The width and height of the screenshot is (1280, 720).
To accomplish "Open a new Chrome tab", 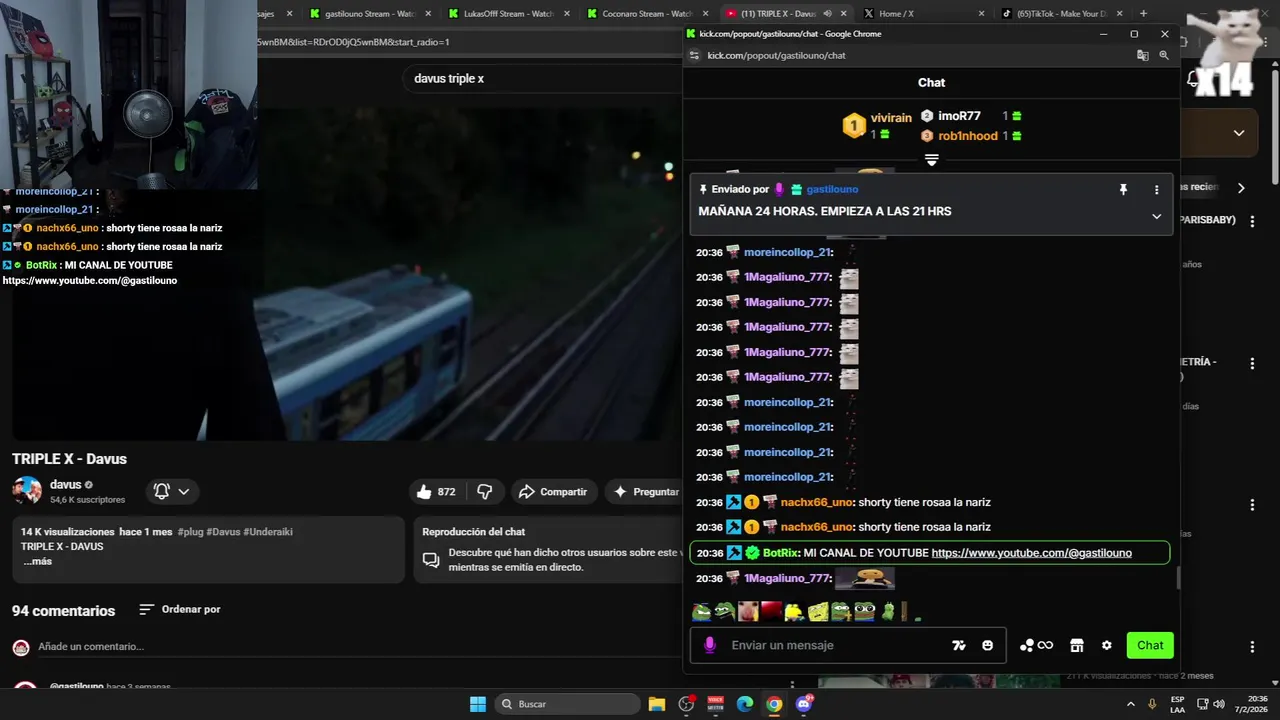I will click(1143, 14).
